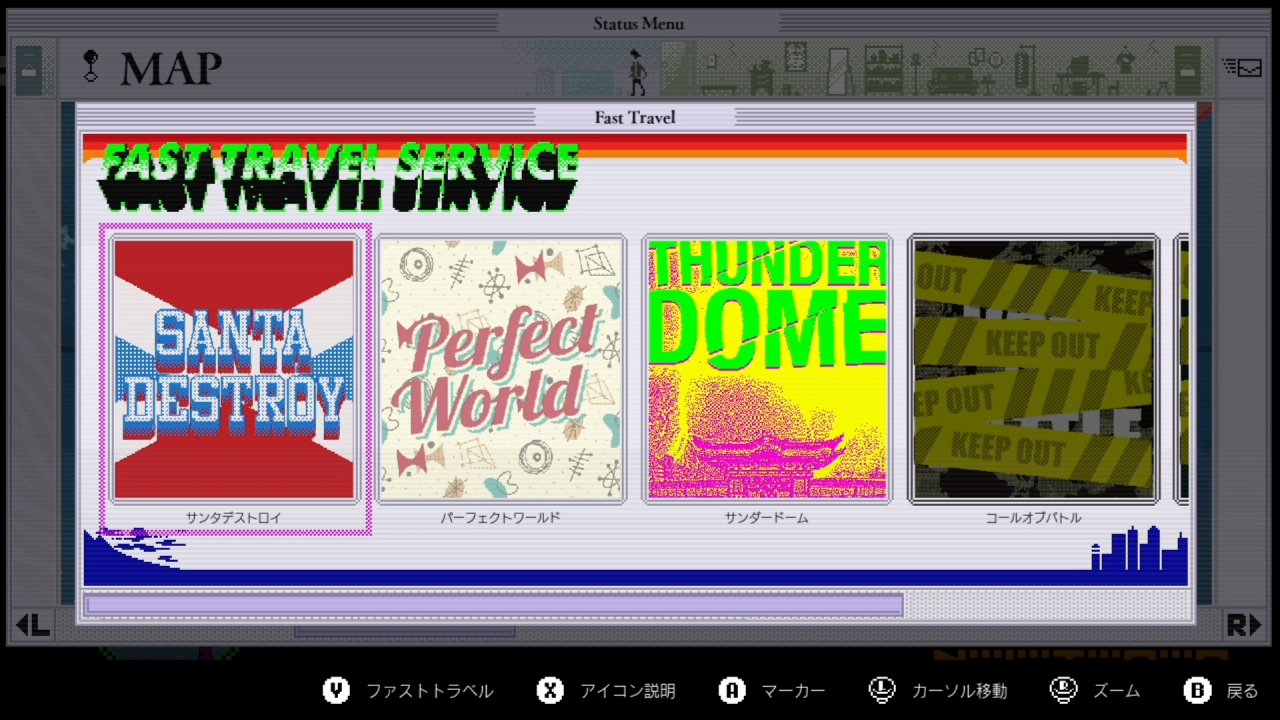This screenshot has height=720, width=1280.
Task: Click the サンダードーム label
Action: click(x=767, y=518)
